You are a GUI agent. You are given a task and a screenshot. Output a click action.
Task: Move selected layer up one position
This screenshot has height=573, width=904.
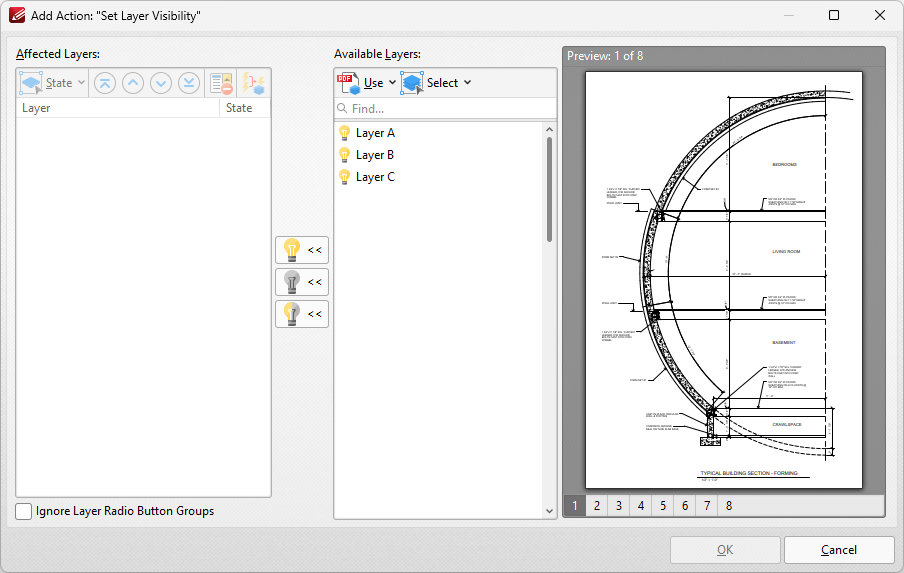pos(133,83)
